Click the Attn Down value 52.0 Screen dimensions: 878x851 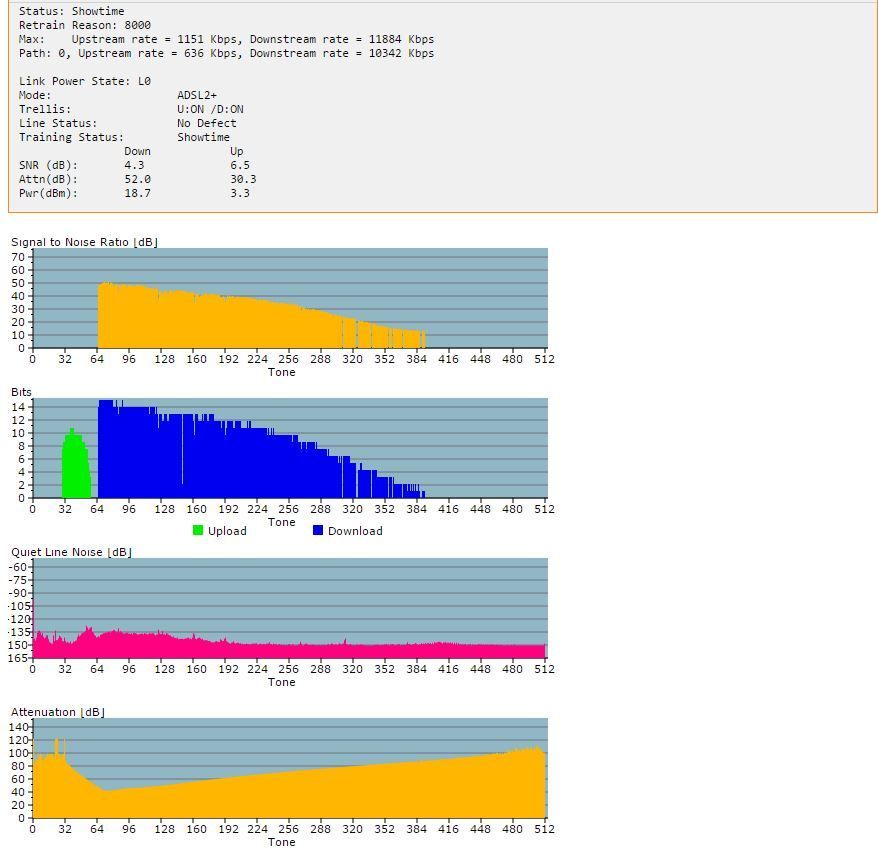tap(137, 179)
